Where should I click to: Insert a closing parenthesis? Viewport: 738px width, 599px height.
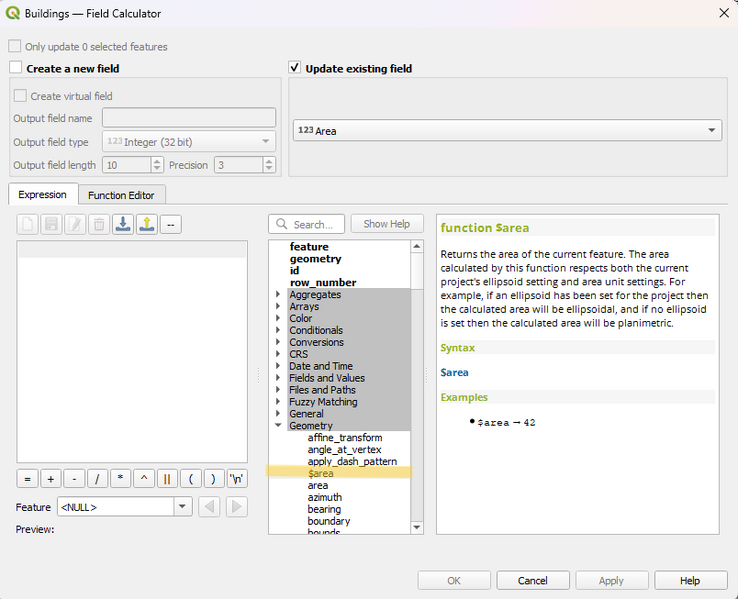pos(214,479)
